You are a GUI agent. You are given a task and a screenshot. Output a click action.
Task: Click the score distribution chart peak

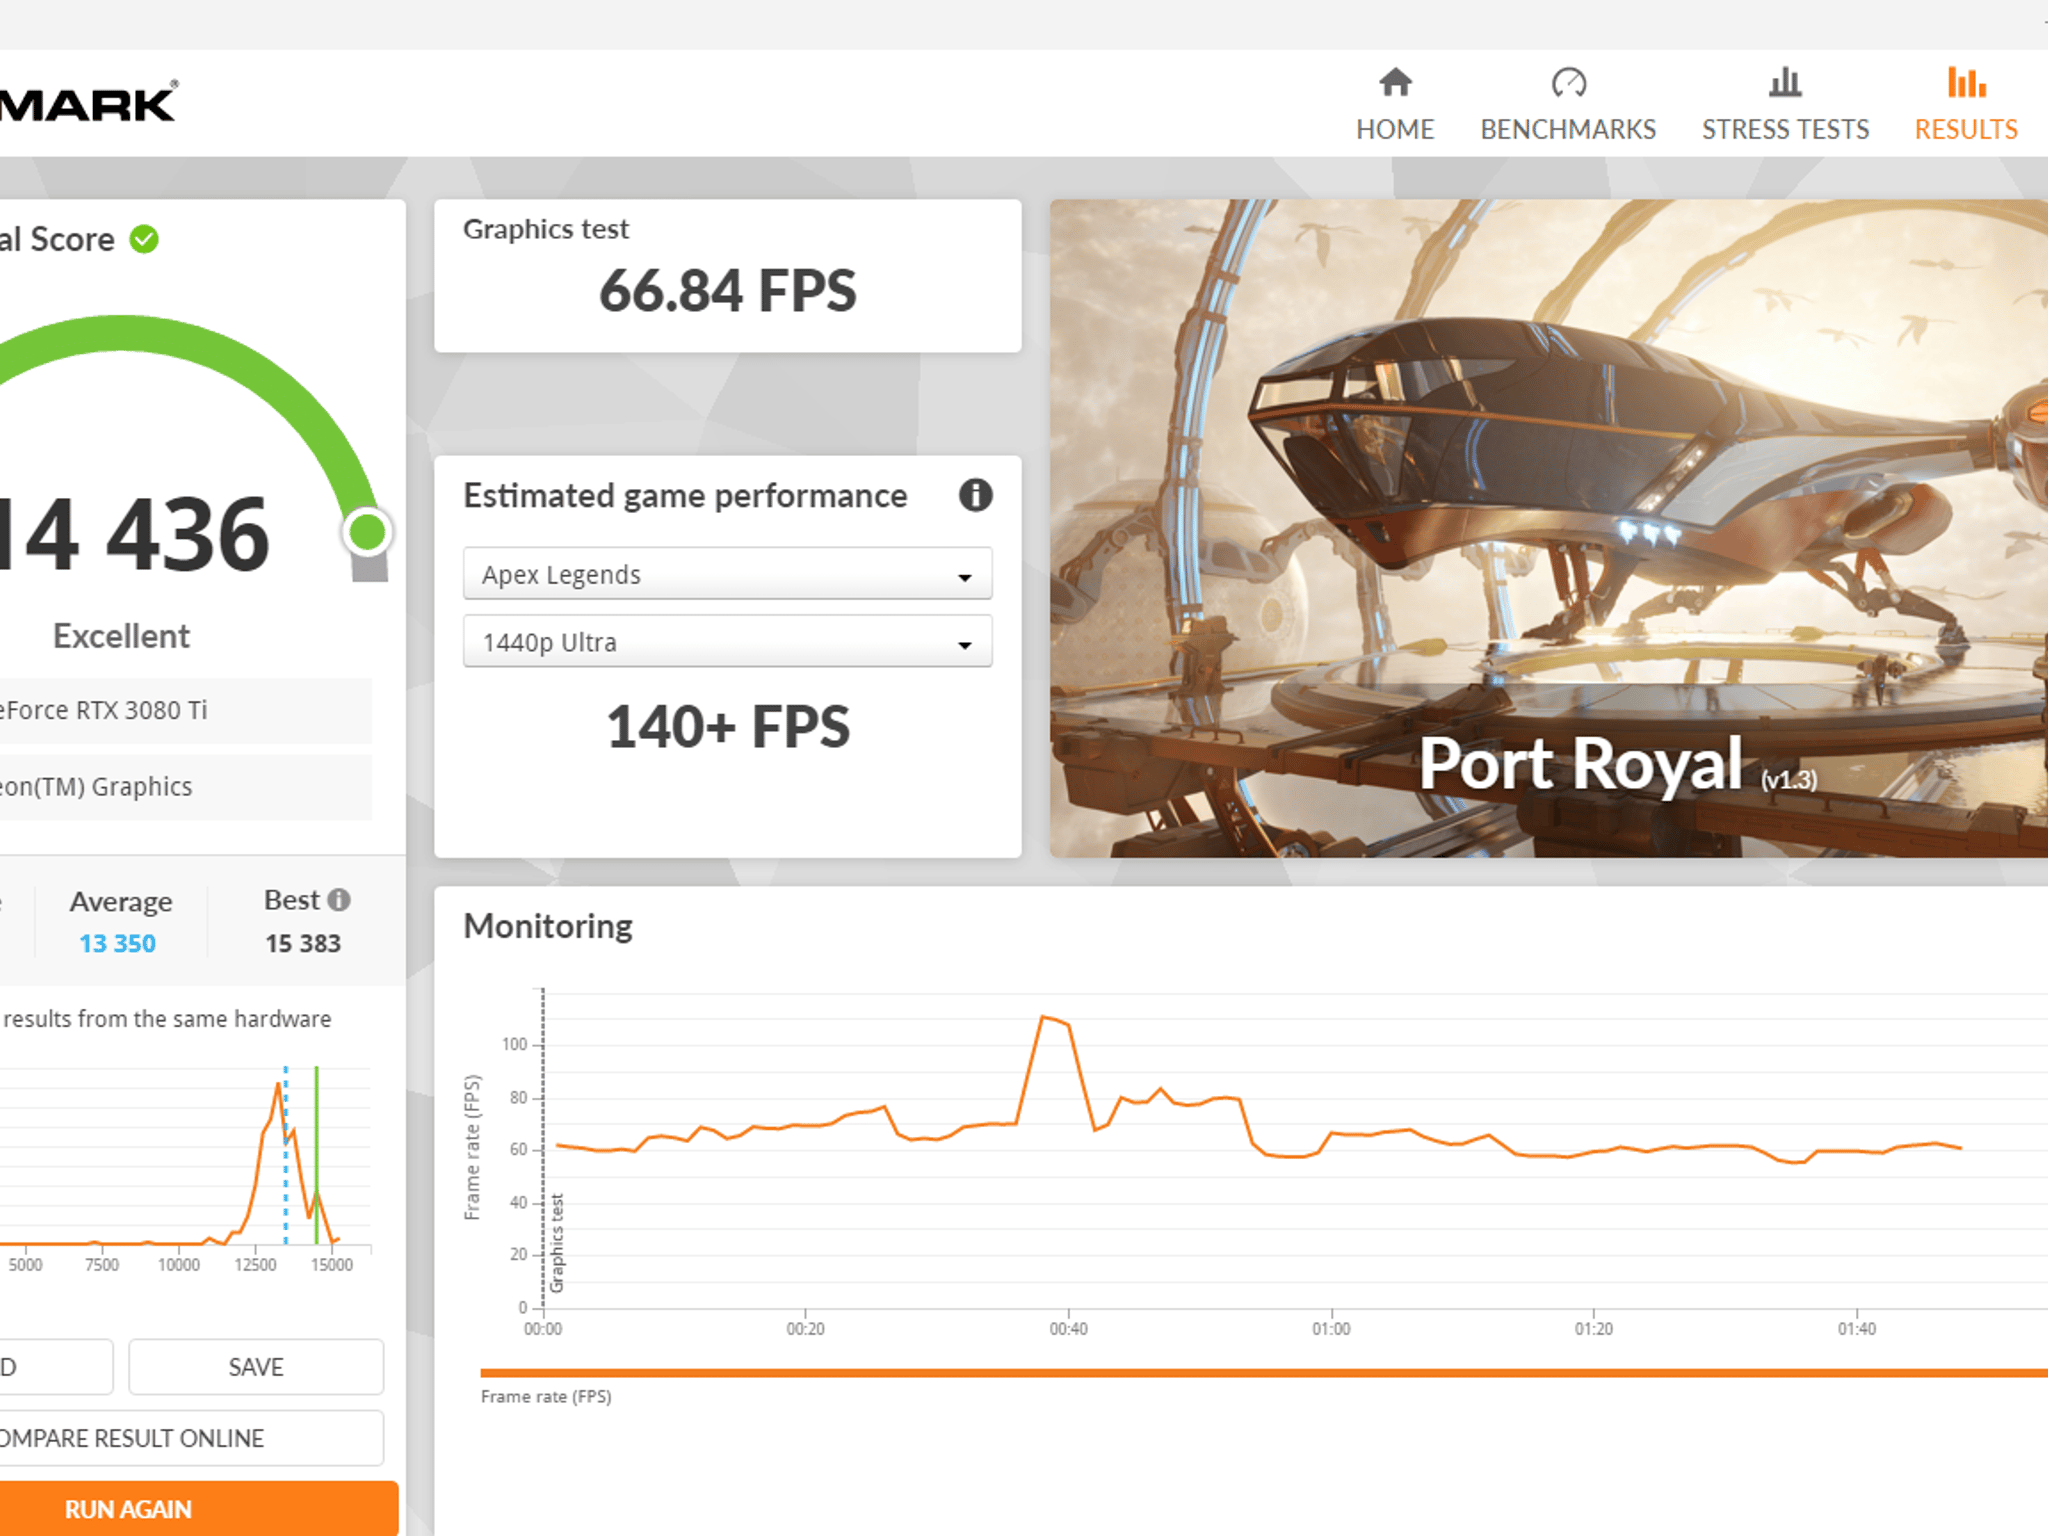pyautogui.click(x=278, y=1085)
